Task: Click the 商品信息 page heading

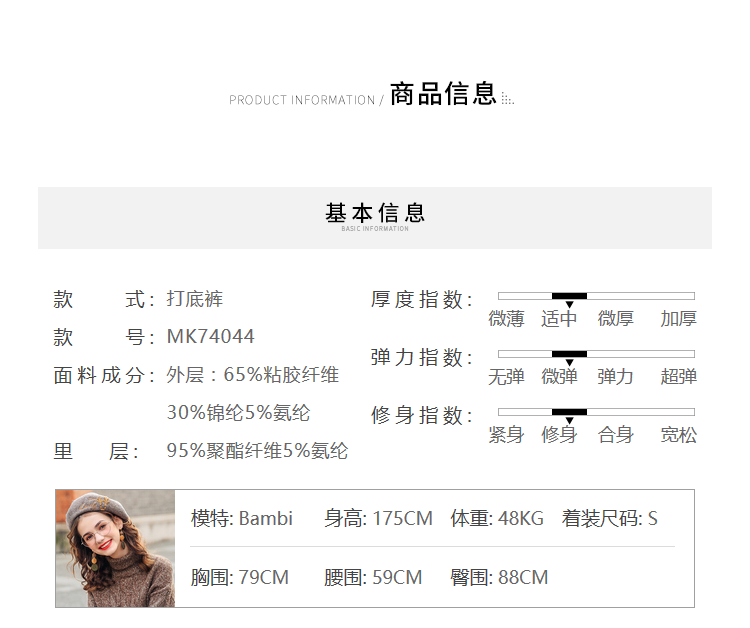Action: 443,95
